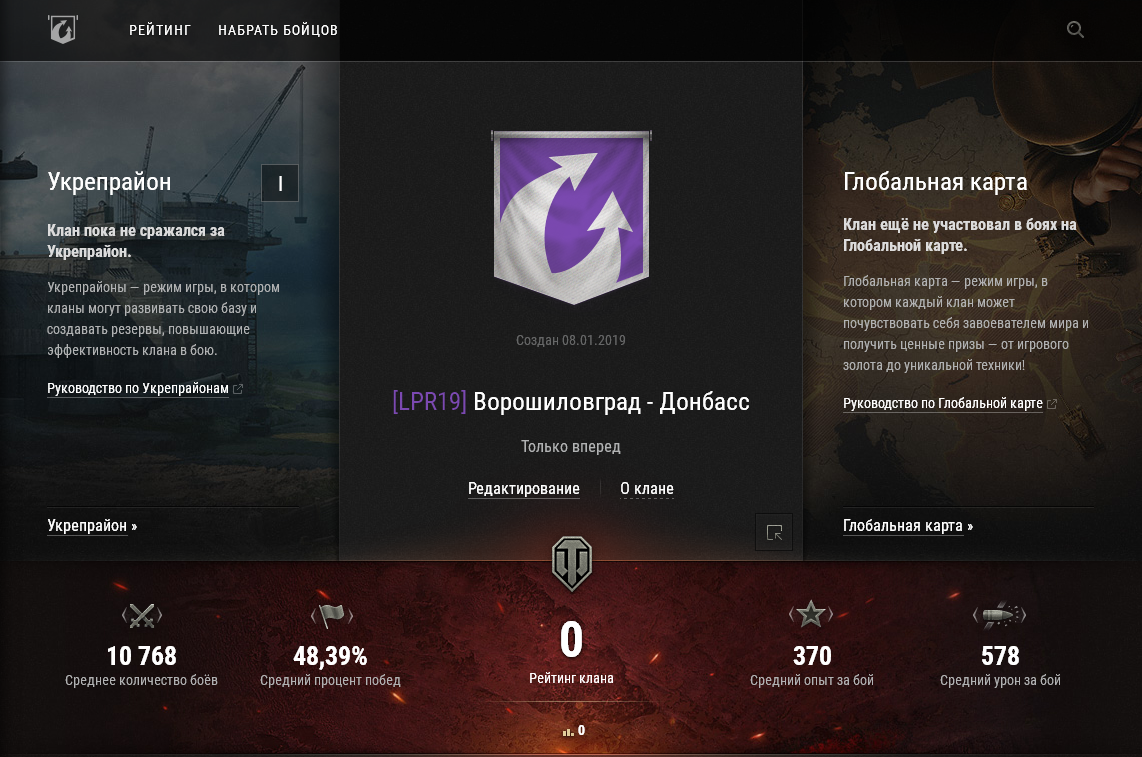Click the crossed swords battles icon

pyautogui.click(x=141, y=616)
